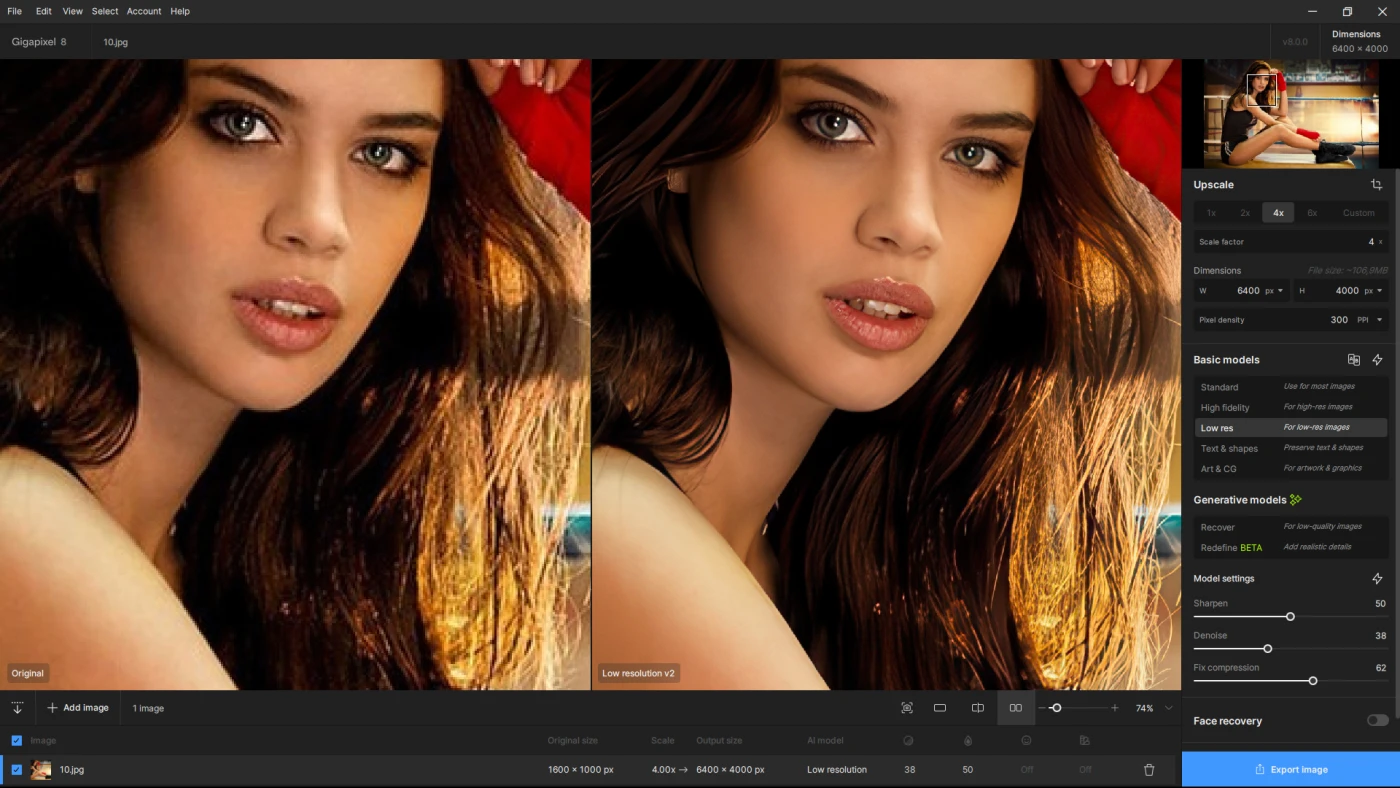Open the zoom percentage dropdown
Screen dimensions: 1400x788
pyautogui.click(x=1168, y=708)
